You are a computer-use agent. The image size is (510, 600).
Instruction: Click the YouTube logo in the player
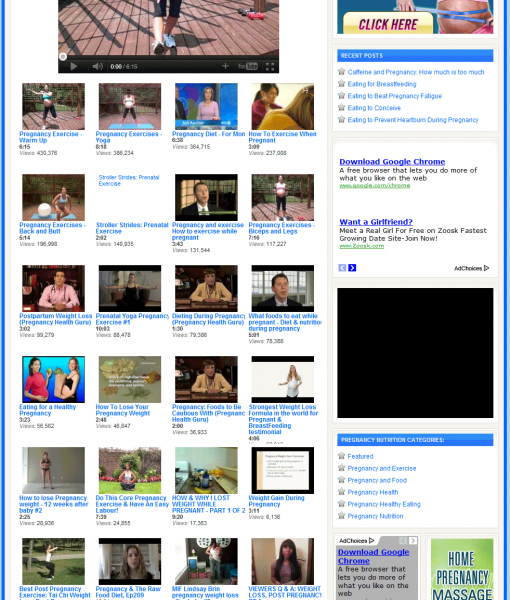[248, 67]
